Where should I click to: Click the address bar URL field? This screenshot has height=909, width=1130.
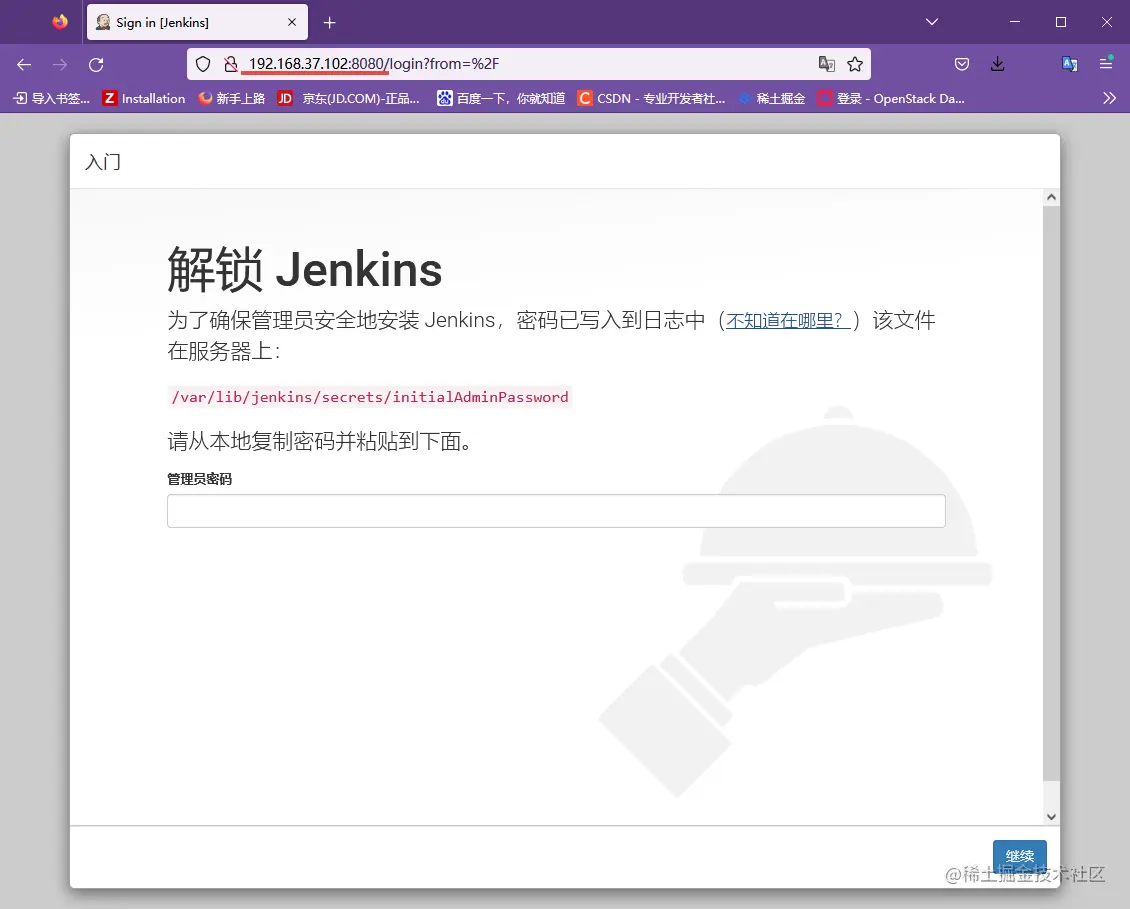529,64
